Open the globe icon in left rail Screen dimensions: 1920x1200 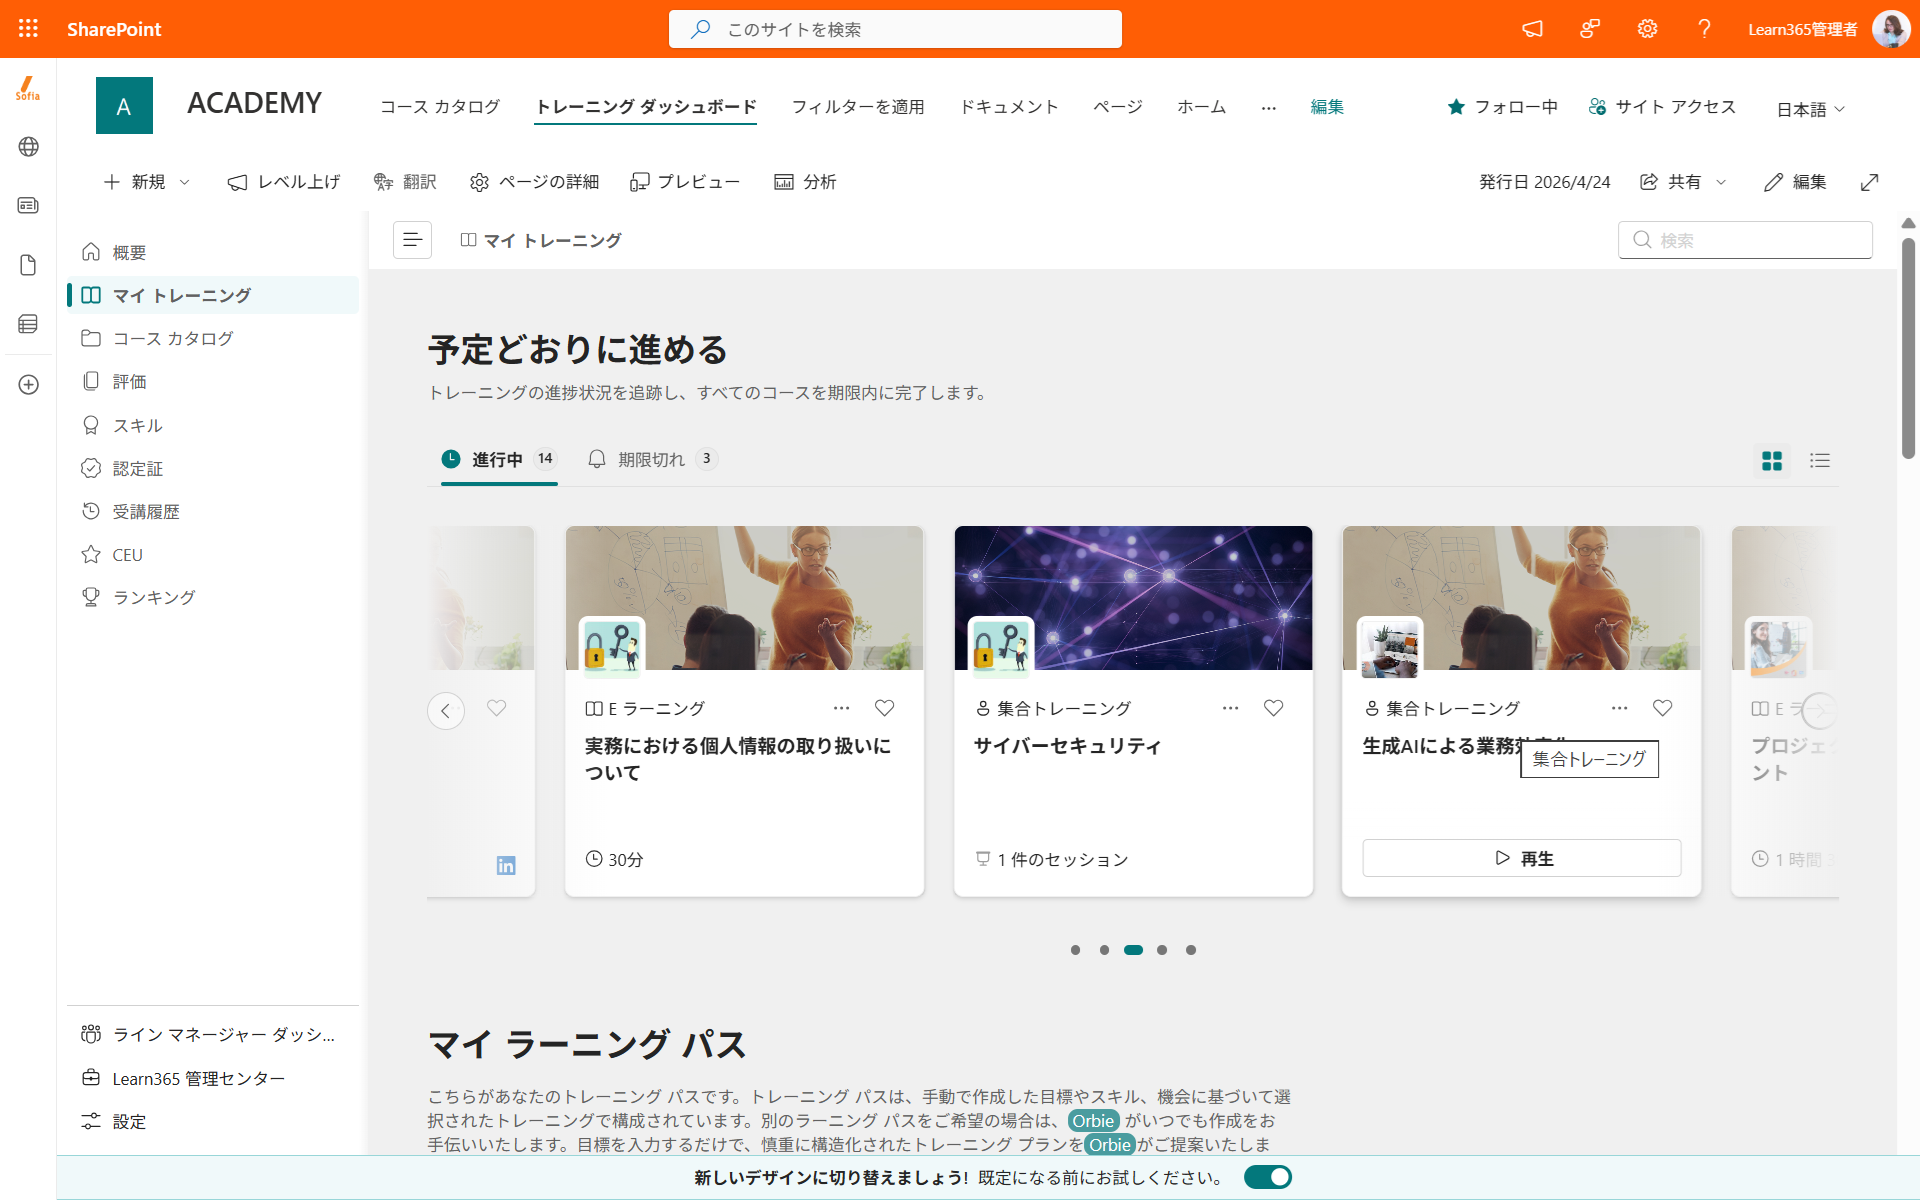coord(28,147)
